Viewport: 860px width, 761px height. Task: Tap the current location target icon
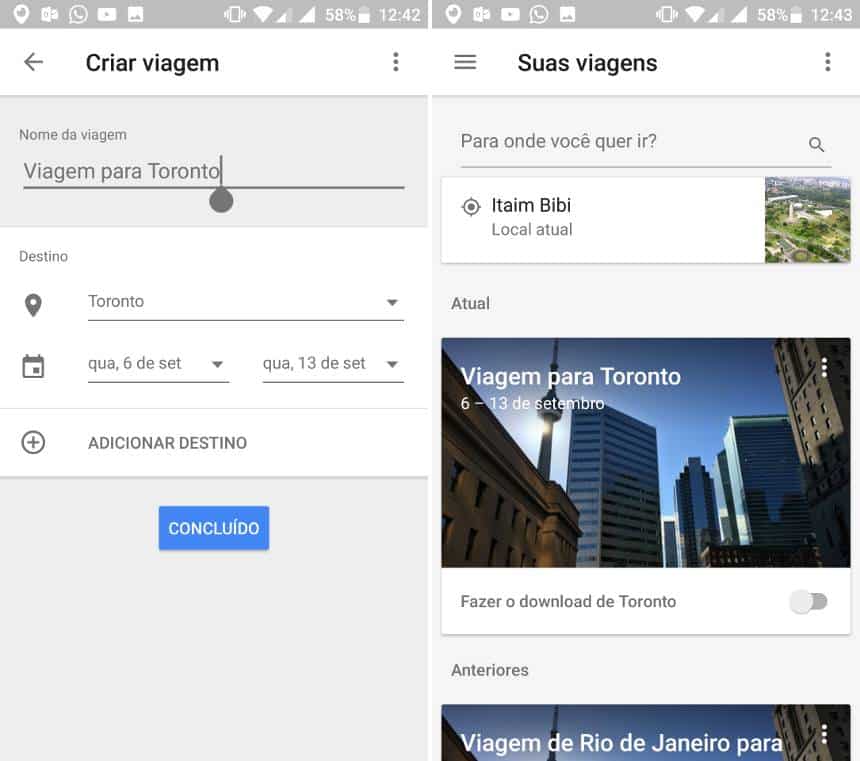[x=471, y=207]
